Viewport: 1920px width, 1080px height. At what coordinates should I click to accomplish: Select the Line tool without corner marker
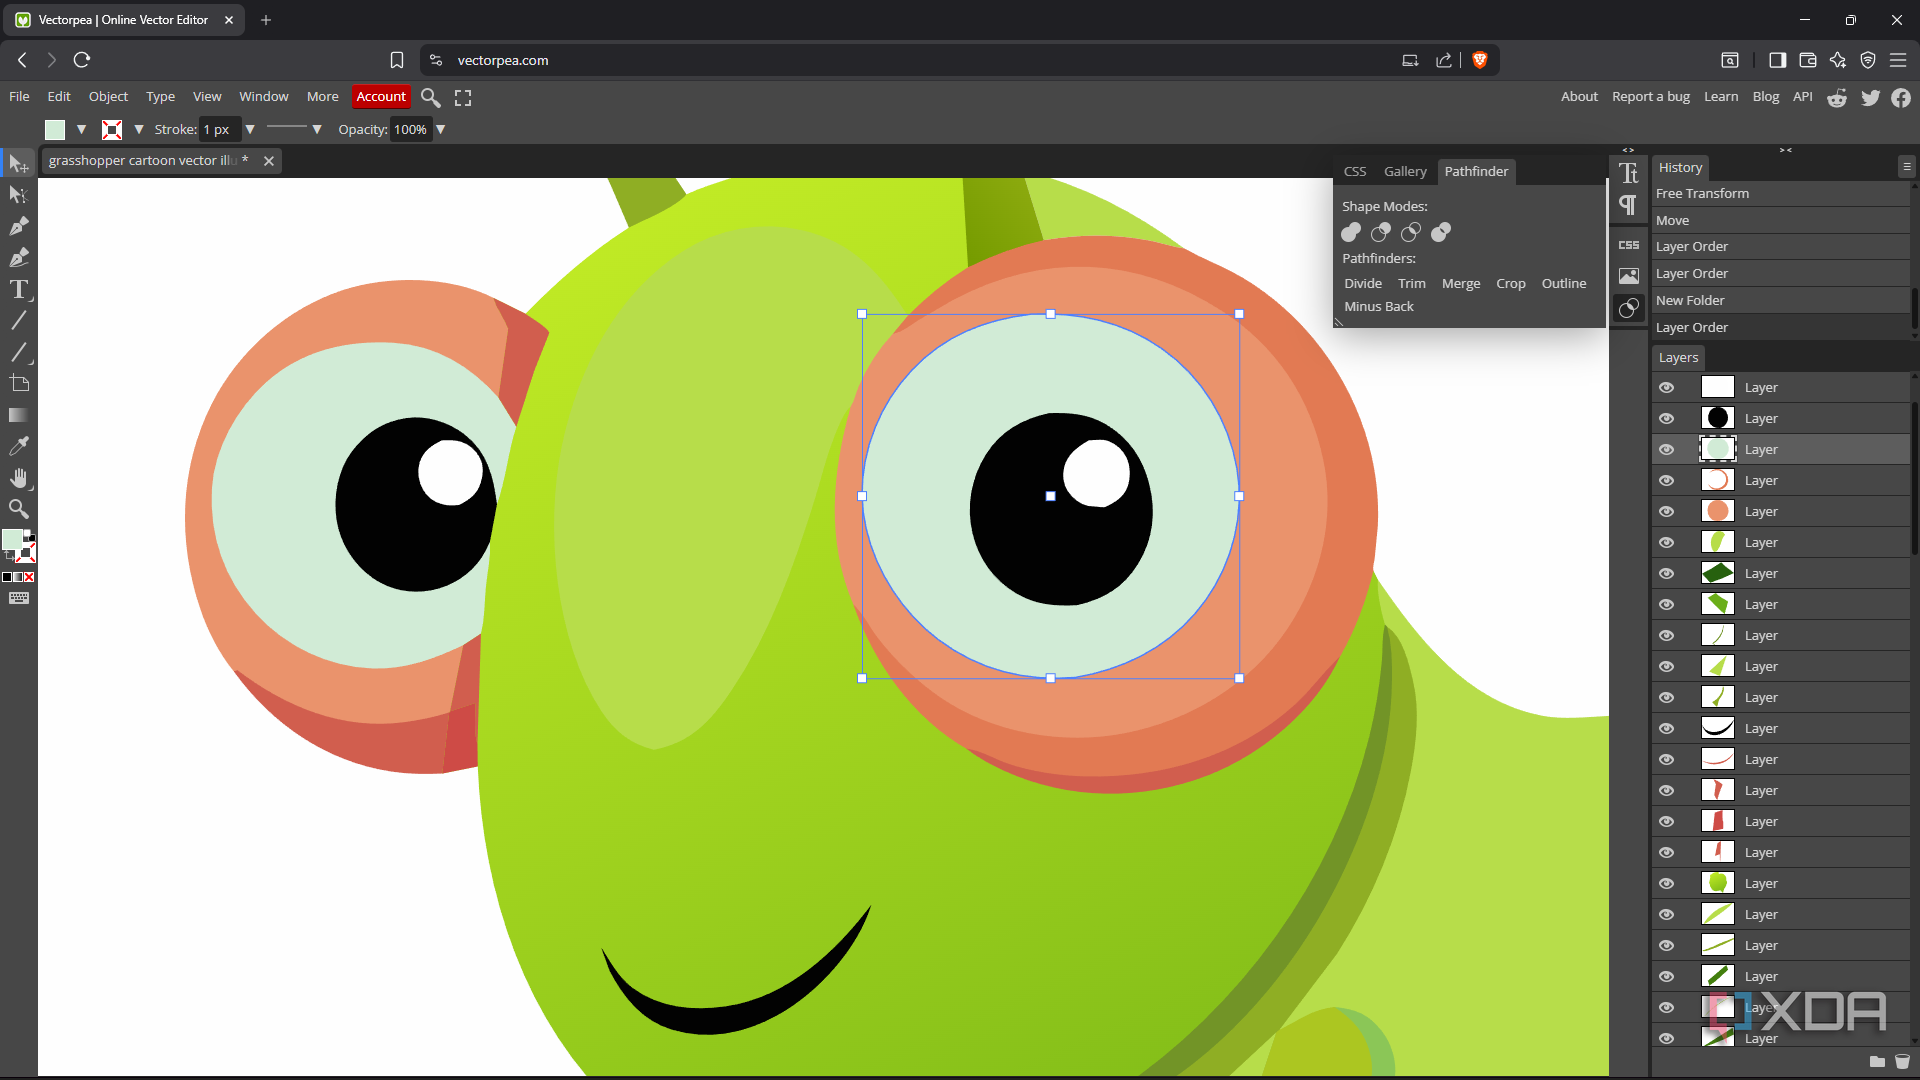(x=18, y=320)
